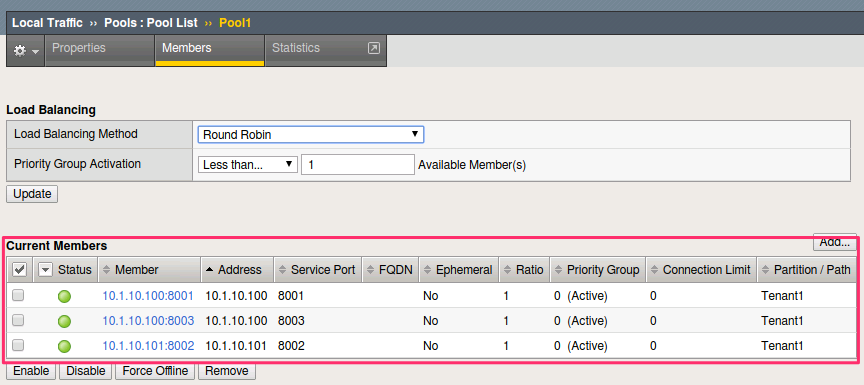Click the Remove button
The width and height of the screenshot is (864, 385).
tap(226, 371)
